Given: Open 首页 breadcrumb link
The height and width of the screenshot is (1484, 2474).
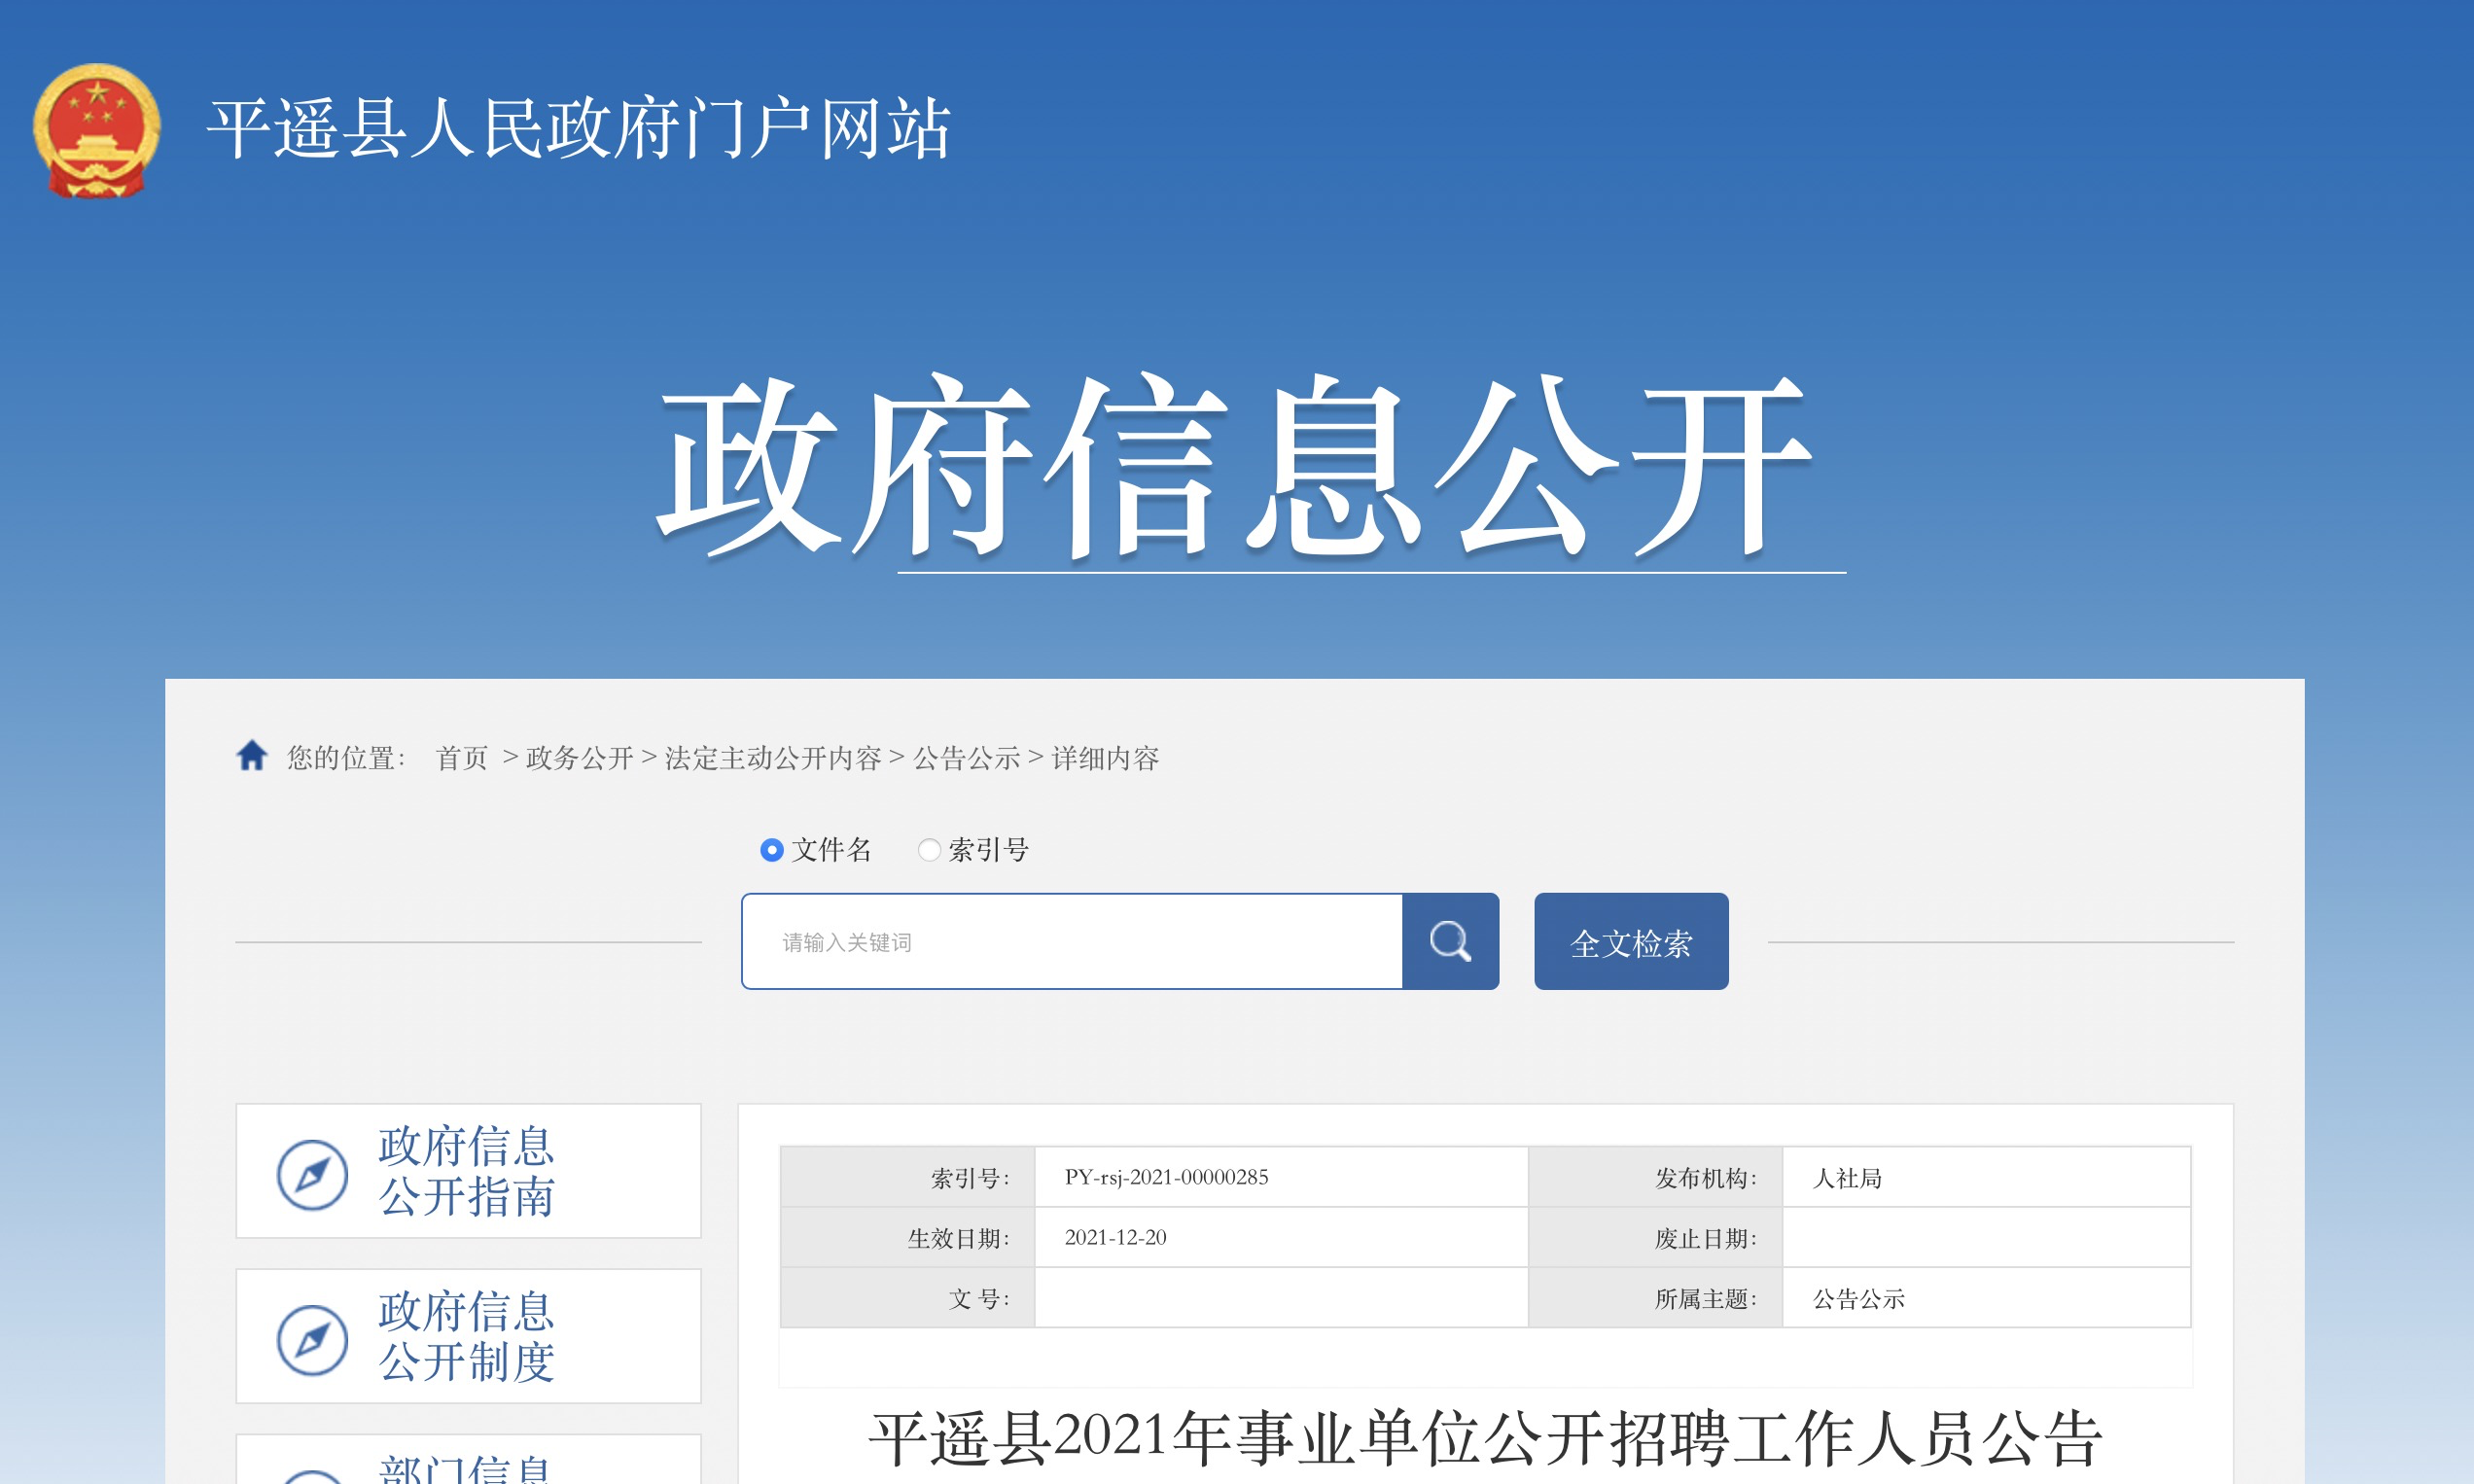Looking at the screenshot, I should (461, 758).
